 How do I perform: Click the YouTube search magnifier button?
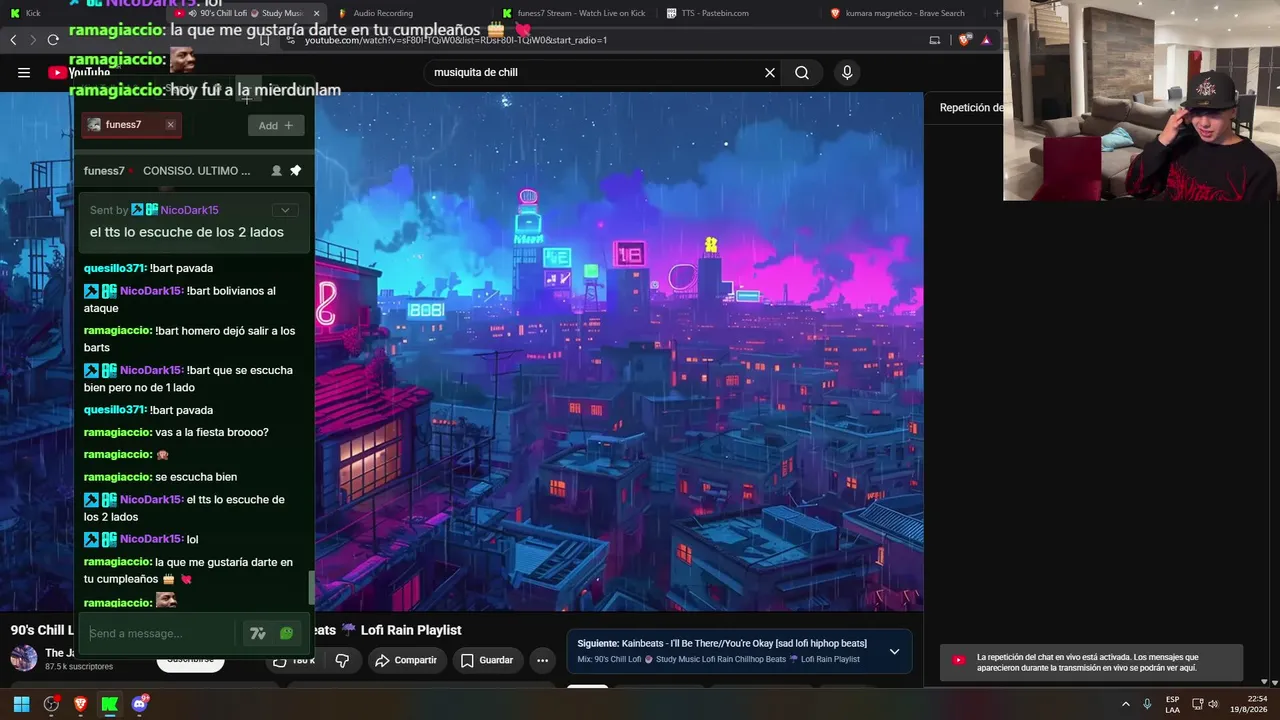point(802,72)
